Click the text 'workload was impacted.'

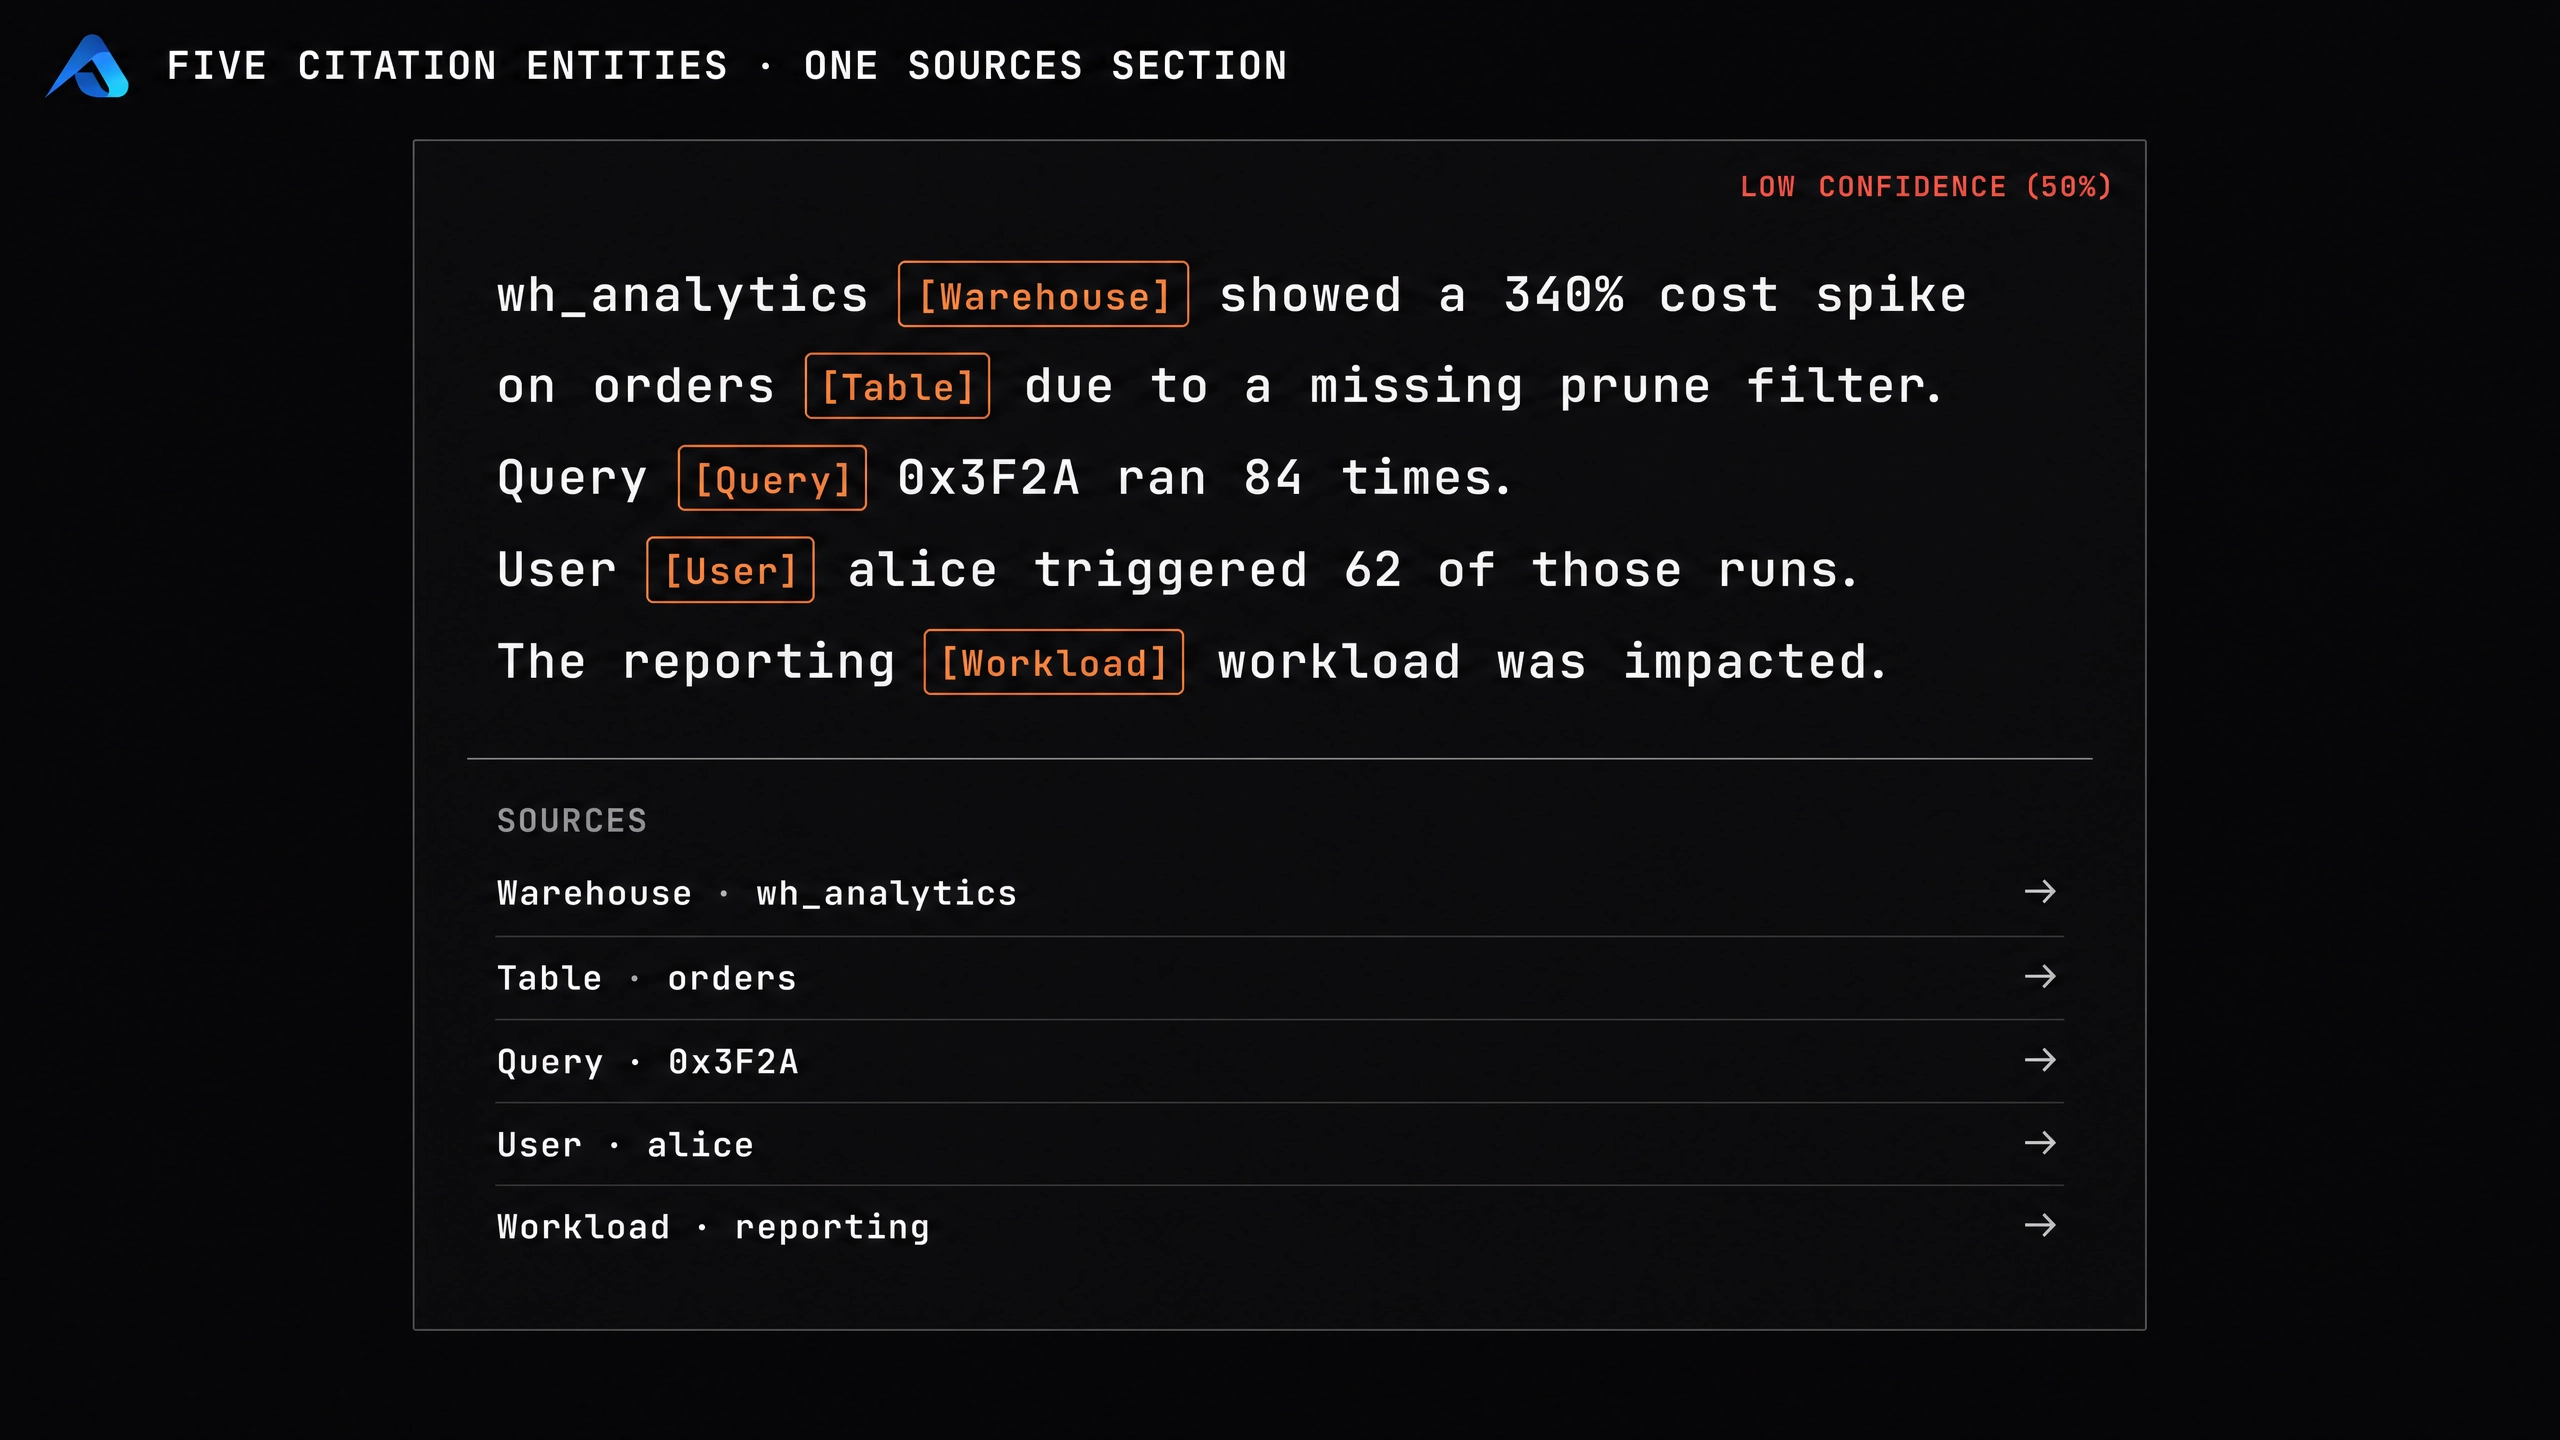pos(1552,662)
